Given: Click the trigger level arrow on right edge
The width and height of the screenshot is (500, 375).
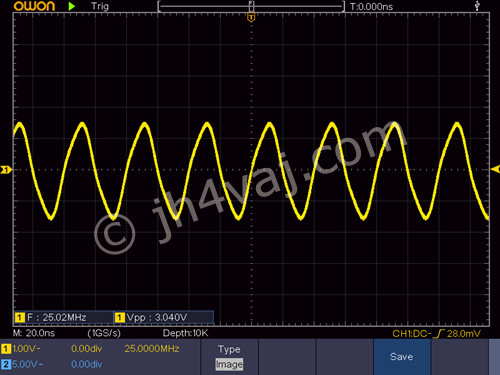Looking at the screenshot, I should click(x=495, y=169).
